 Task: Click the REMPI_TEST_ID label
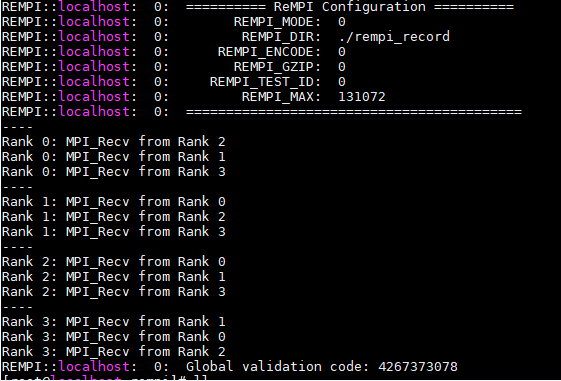[x=265, y=82]
